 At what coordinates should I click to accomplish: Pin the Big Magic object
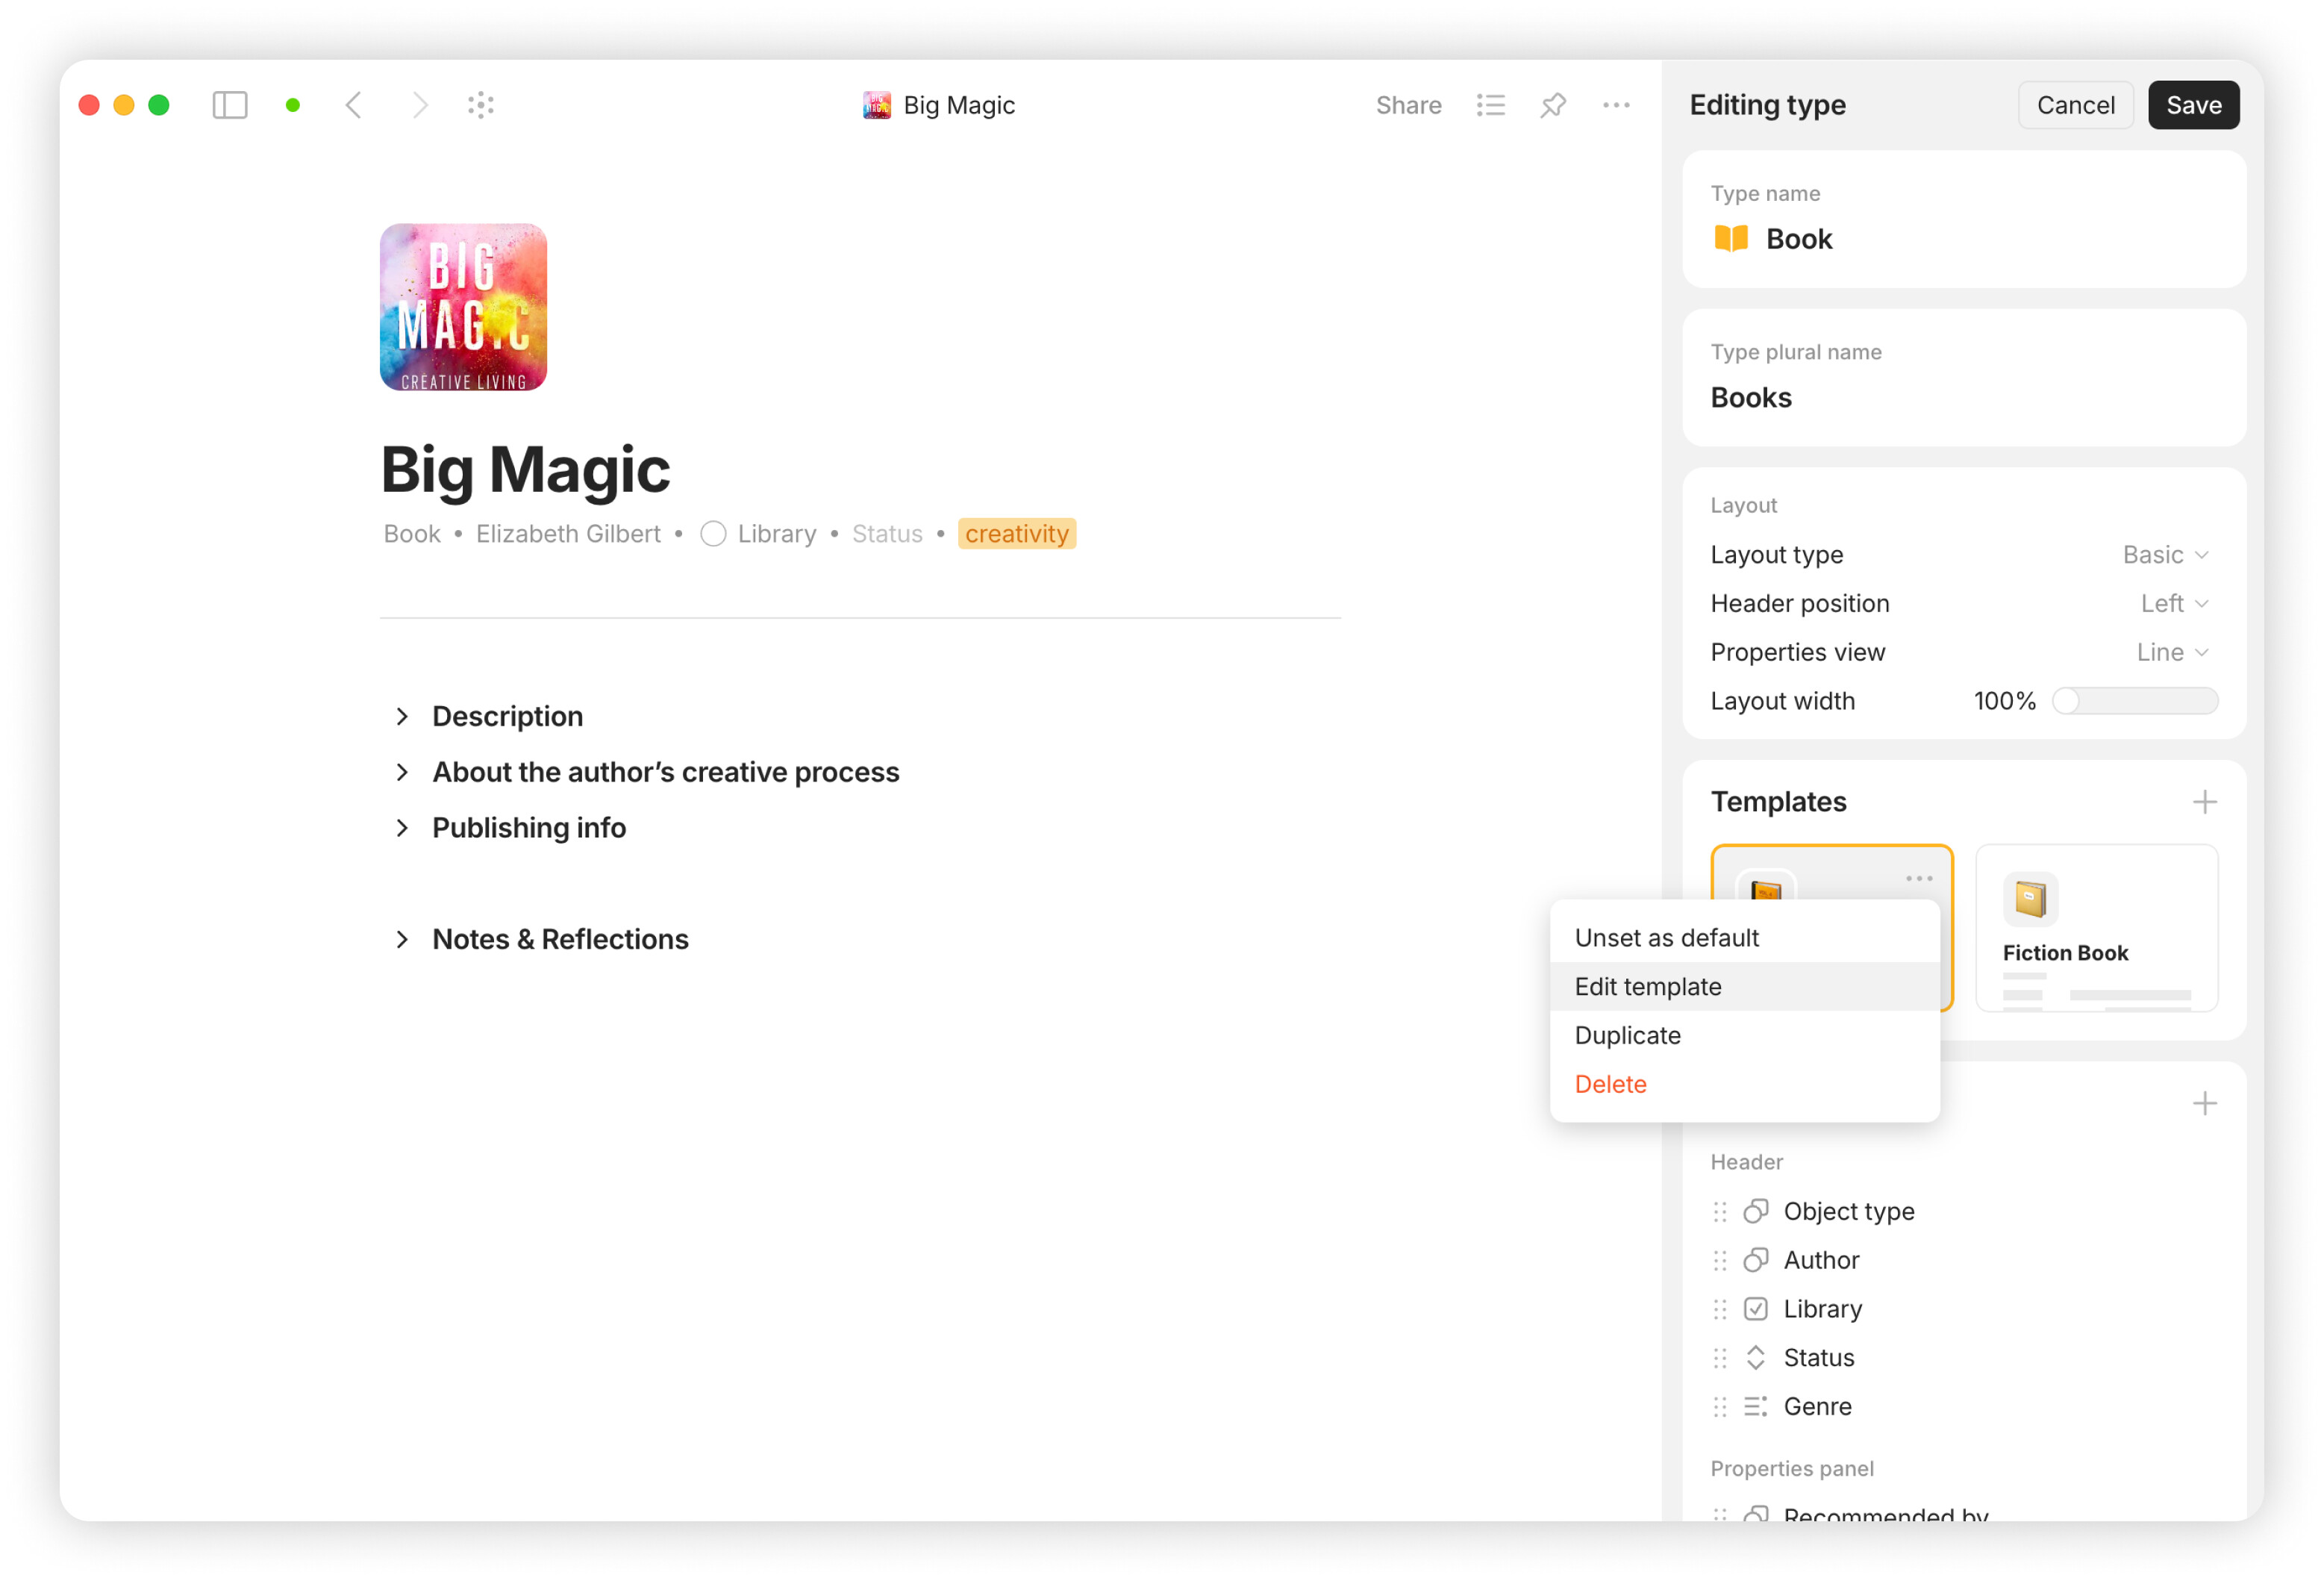point(1552,105)
